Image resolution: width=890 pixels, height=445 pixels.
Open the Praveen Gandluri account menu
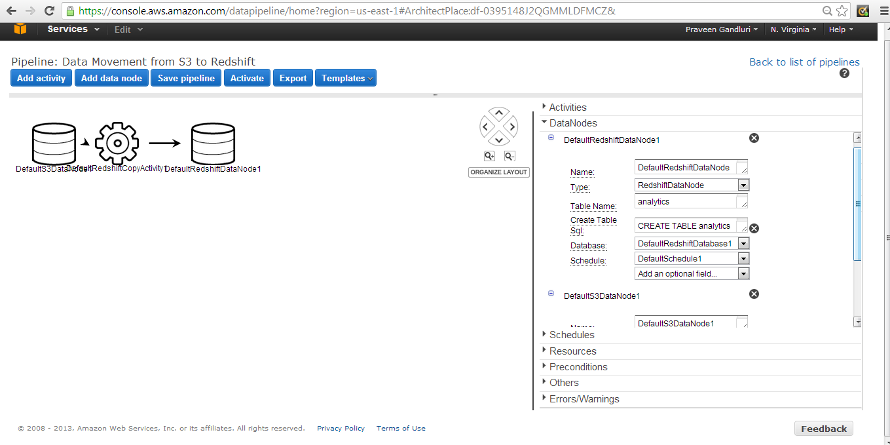(721, 30)
